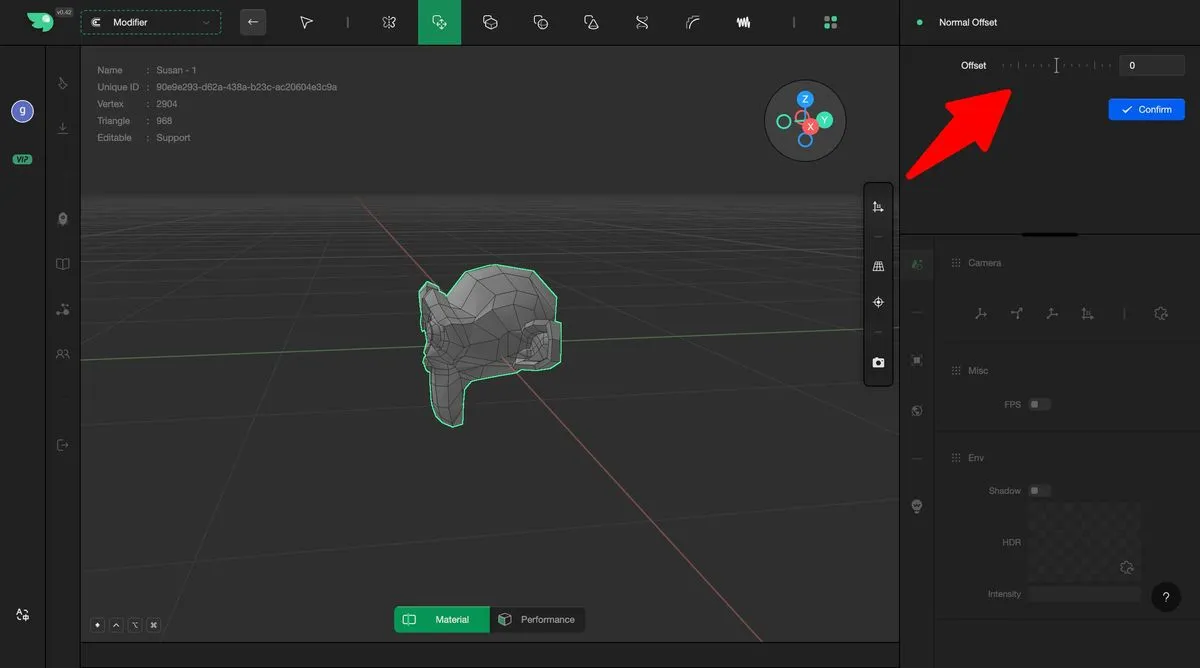Screen dimensions: 1200x668
Task: Click the language translate icon in sidebar
Action: pos(22,615)
